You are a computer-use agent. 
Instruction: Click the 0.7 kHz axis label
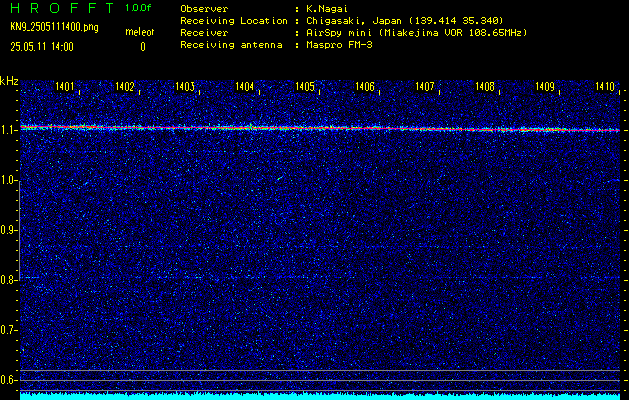click(x=8, y=330)
